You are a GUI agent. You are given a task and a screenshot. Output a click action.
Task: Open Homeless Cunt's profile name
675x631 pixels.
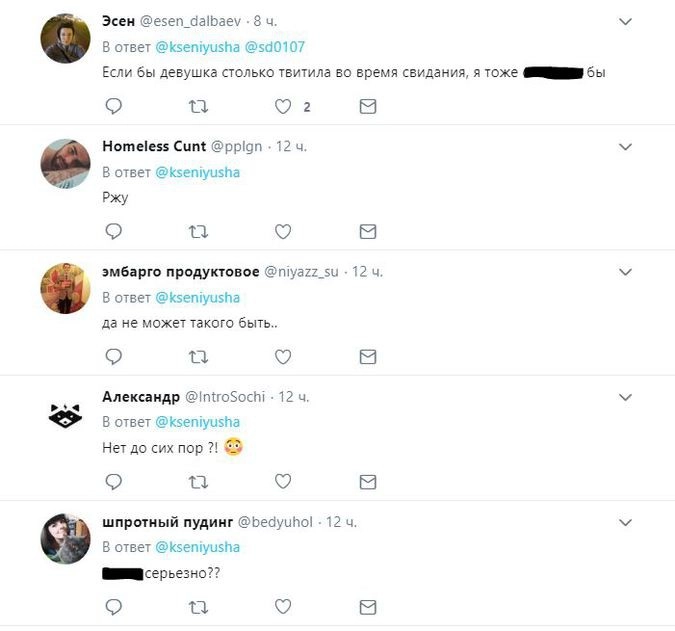point(154,146)
